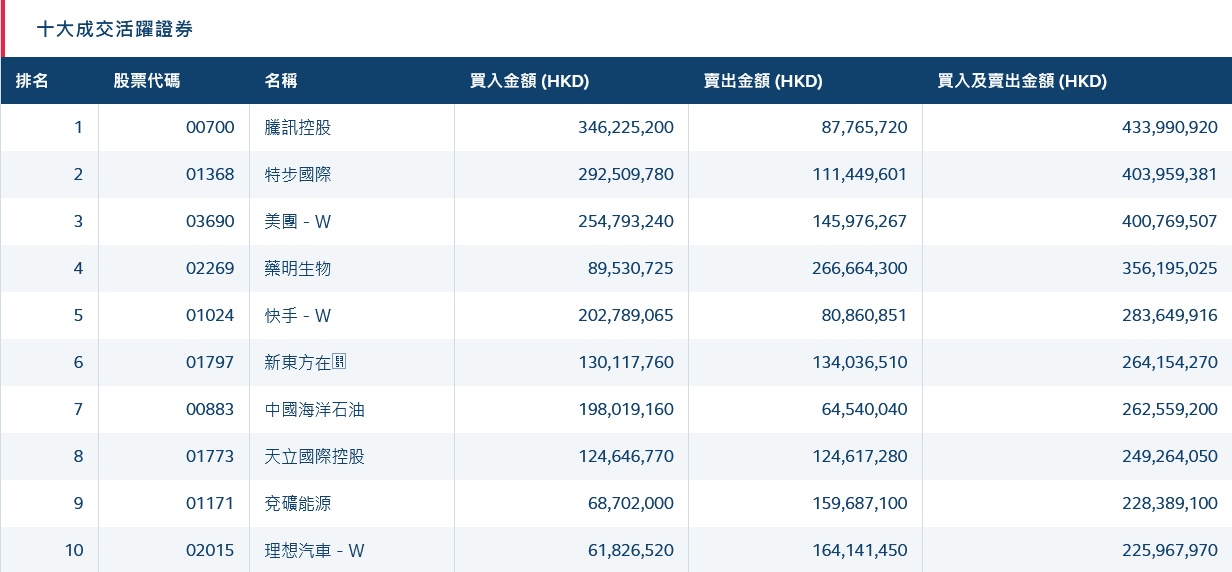Click sell amount 64,540,040

point(865,409)
